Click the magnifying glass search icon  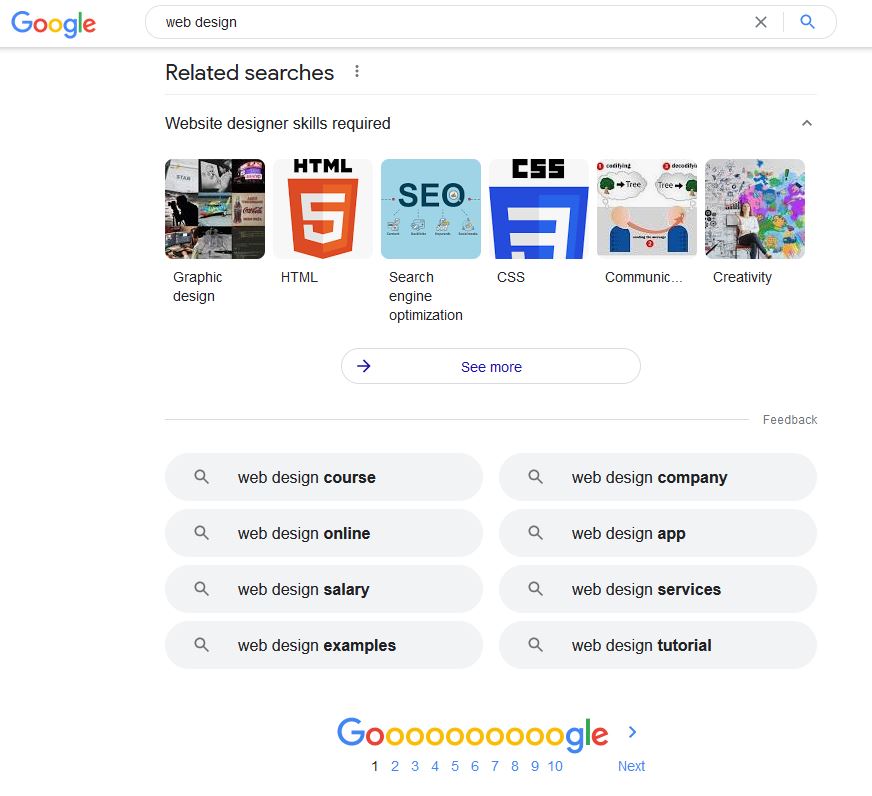click(808, 21)
